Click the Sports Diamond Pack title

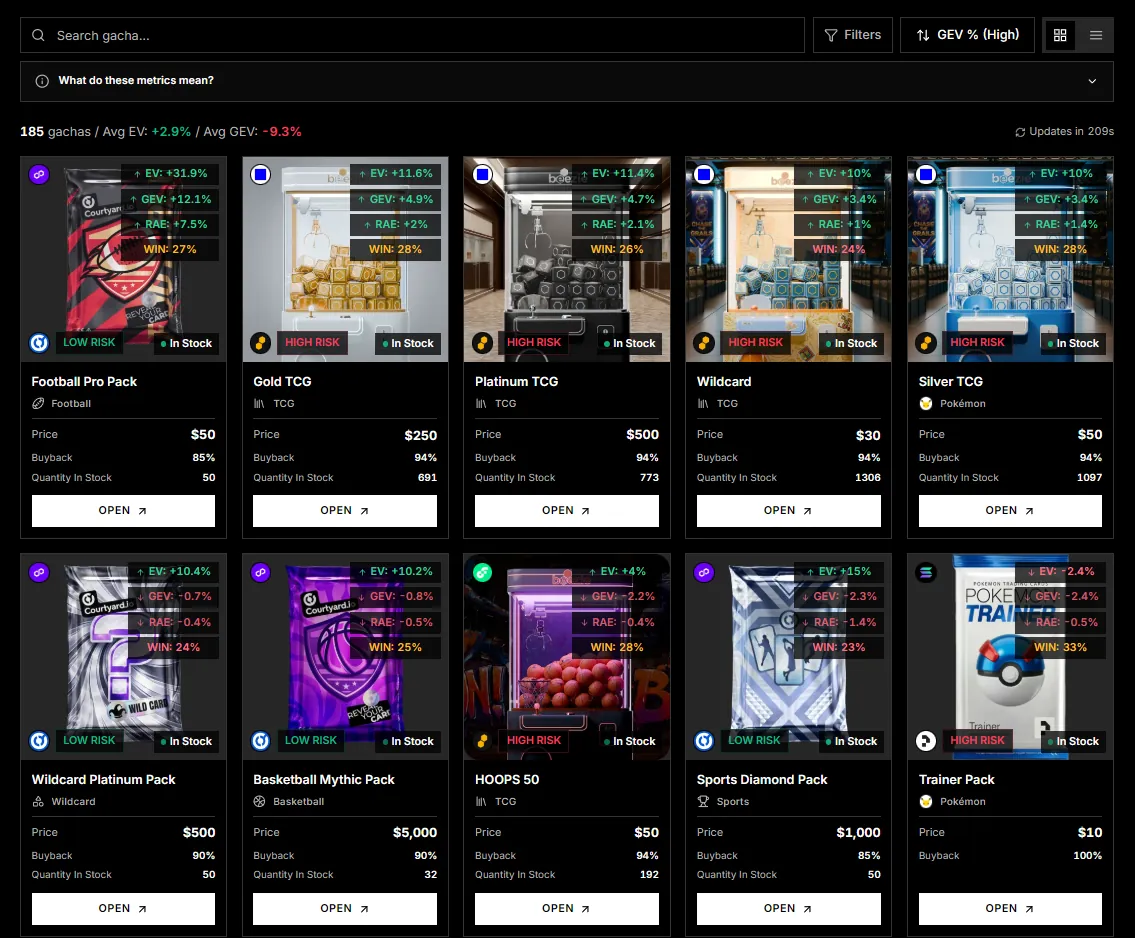pyautogui.click(x=761, y=780)
